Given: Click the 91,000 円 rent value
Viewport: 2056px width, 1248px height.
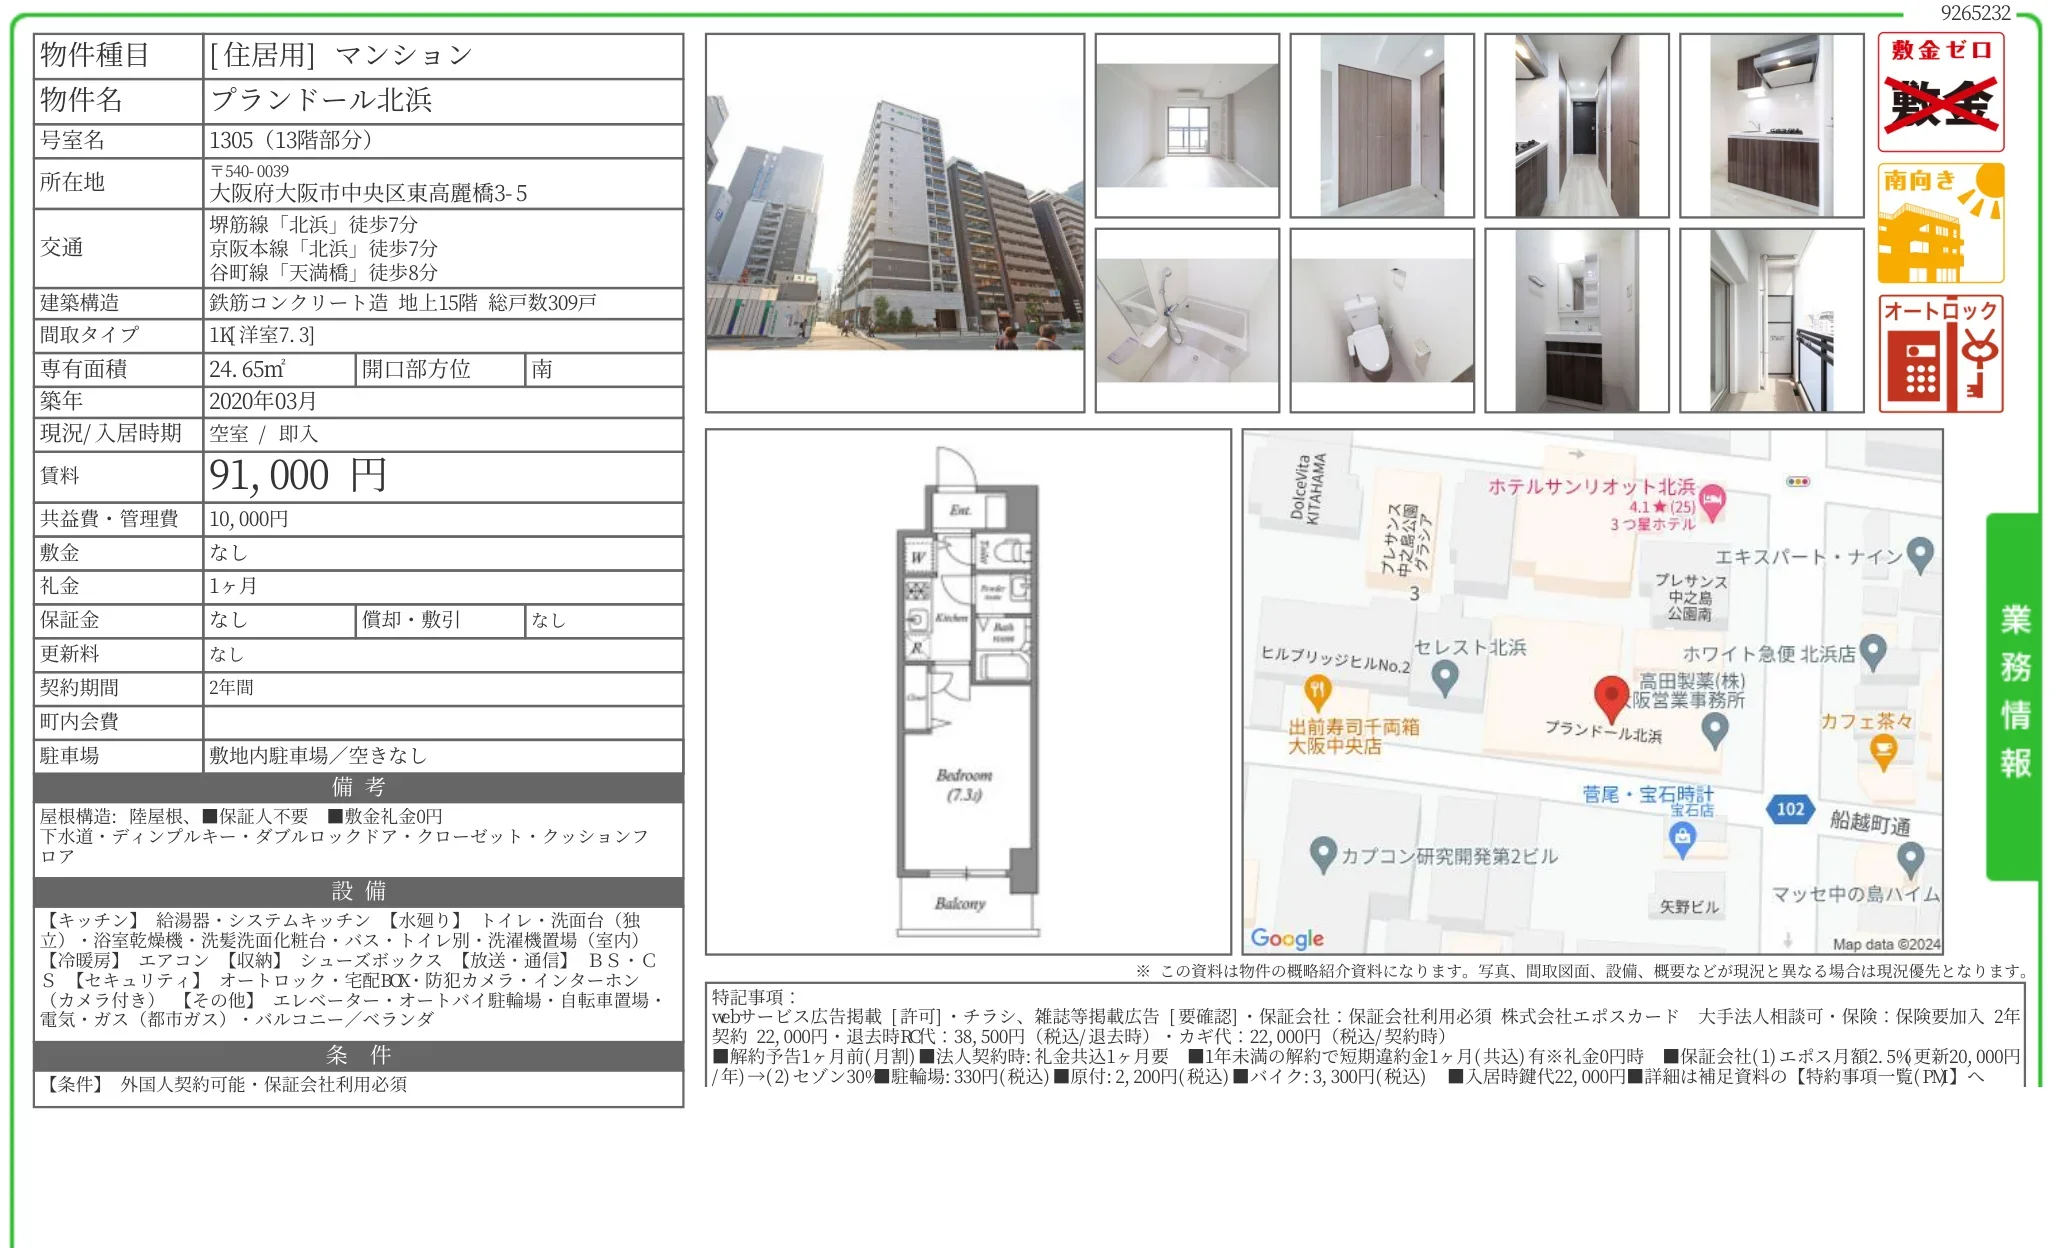Looking at the screenshot, I should [298, 476].
